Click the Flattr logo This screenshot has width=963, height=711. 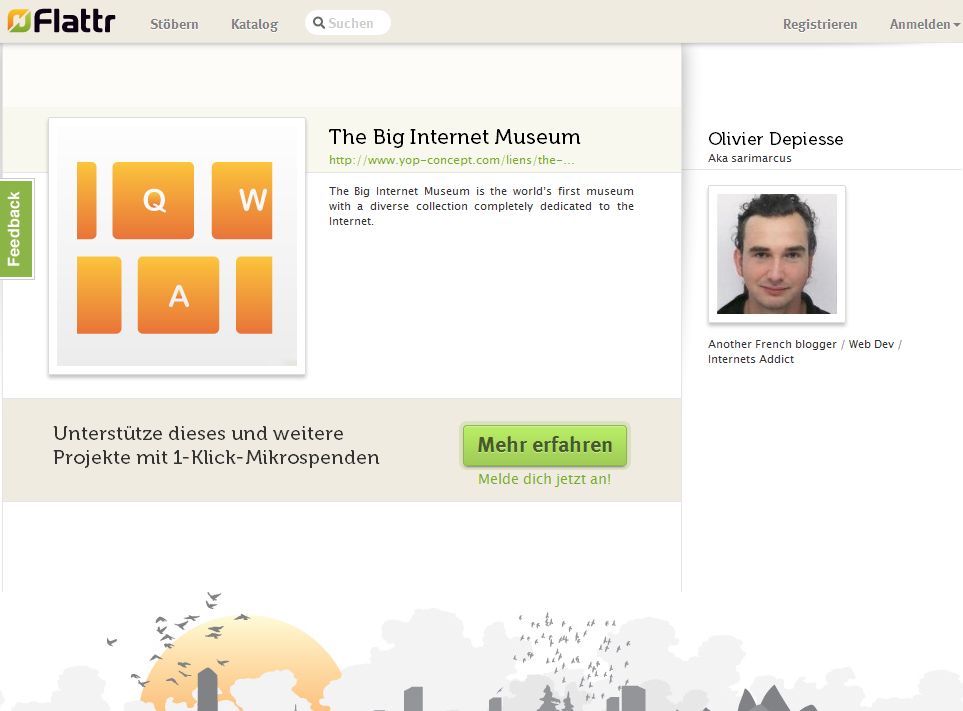click(x=61, y=21)
